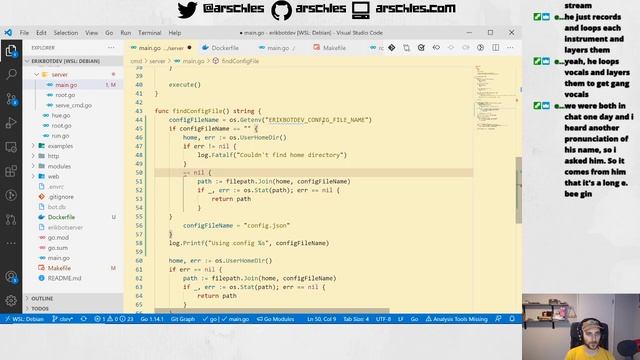
Task: Click the Split Editor icon
Action: [x=496, y=48]
